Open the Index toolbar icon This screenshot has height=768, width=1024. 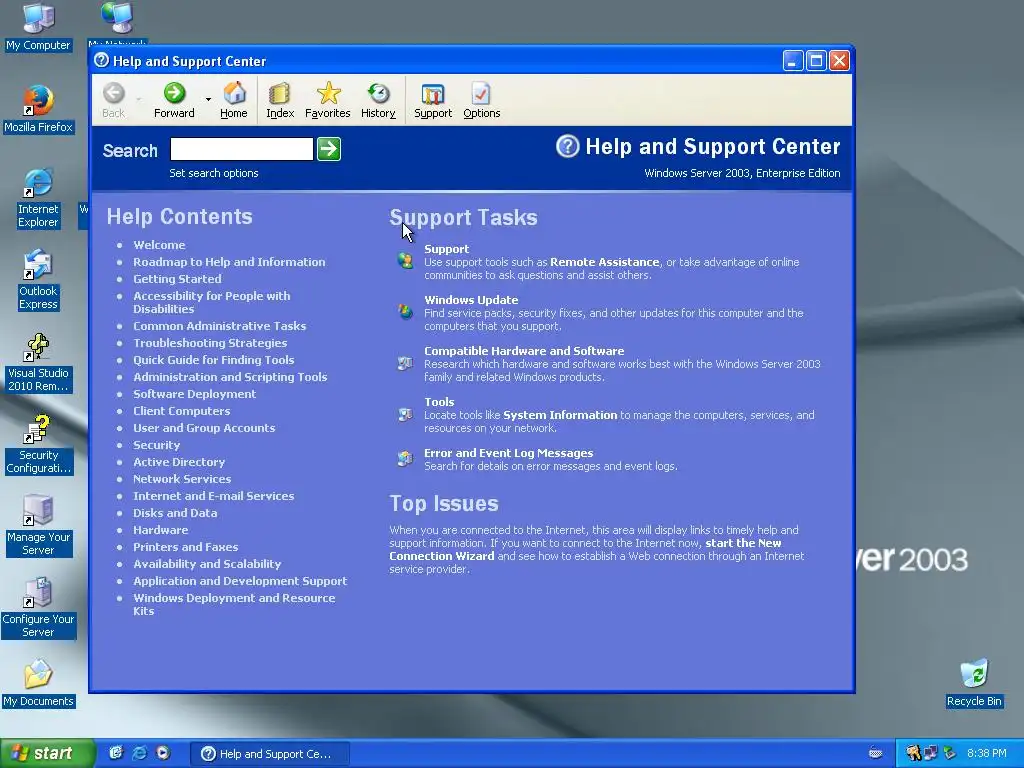pyautogui.click(x=280, y=100)
